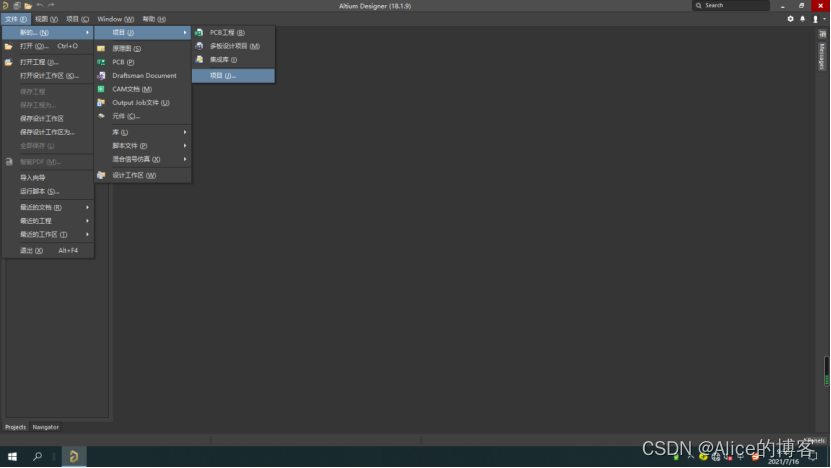Open the Messages side panel tab
Image resolution: width=831 pixels, height=468 pixels.
(822, 56)
